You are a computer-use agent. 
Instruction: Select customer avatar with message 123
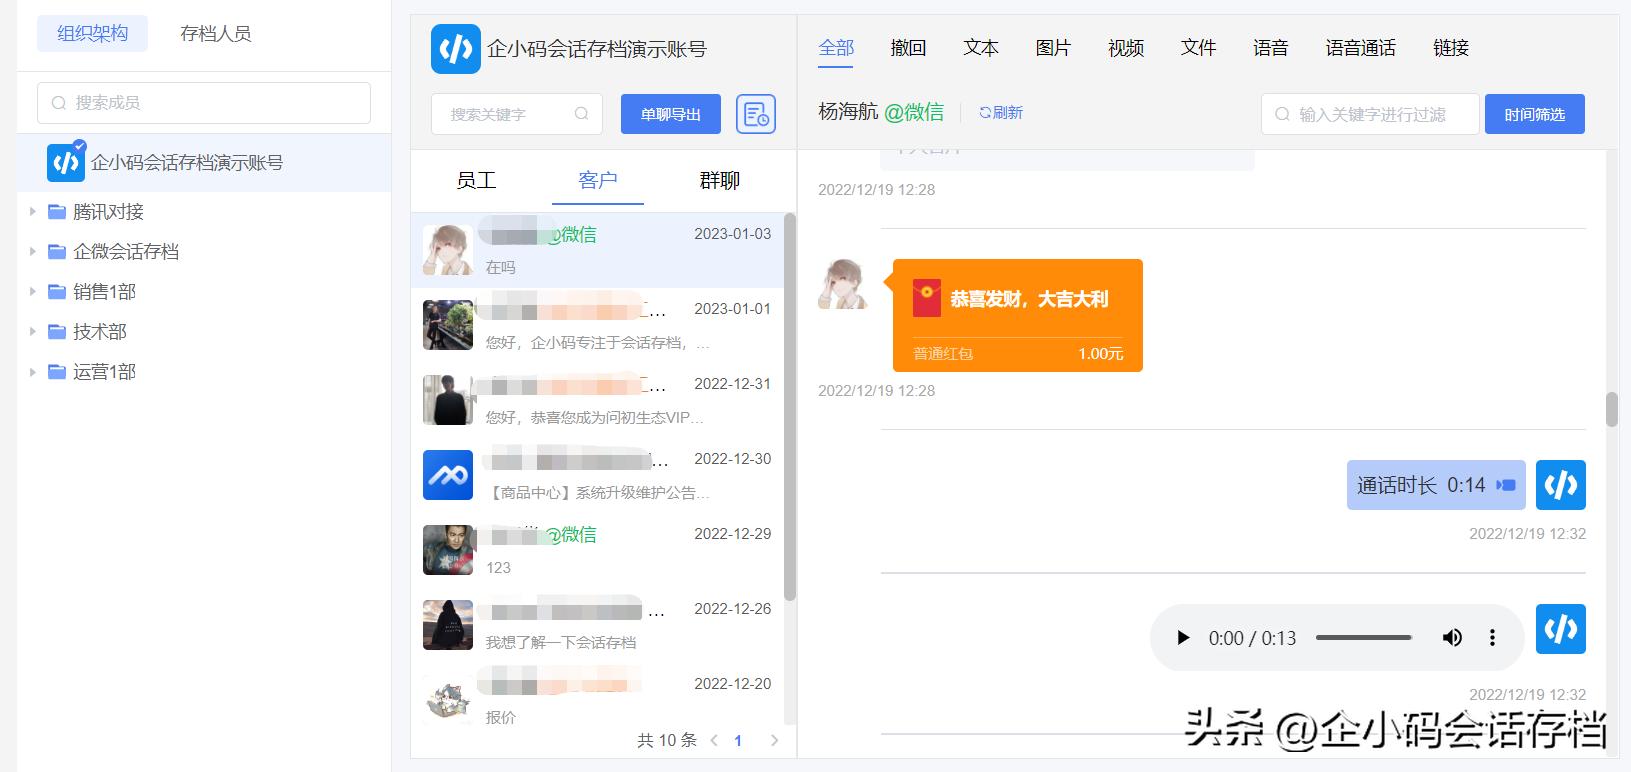pyautogui.click(x=448, y=550)
